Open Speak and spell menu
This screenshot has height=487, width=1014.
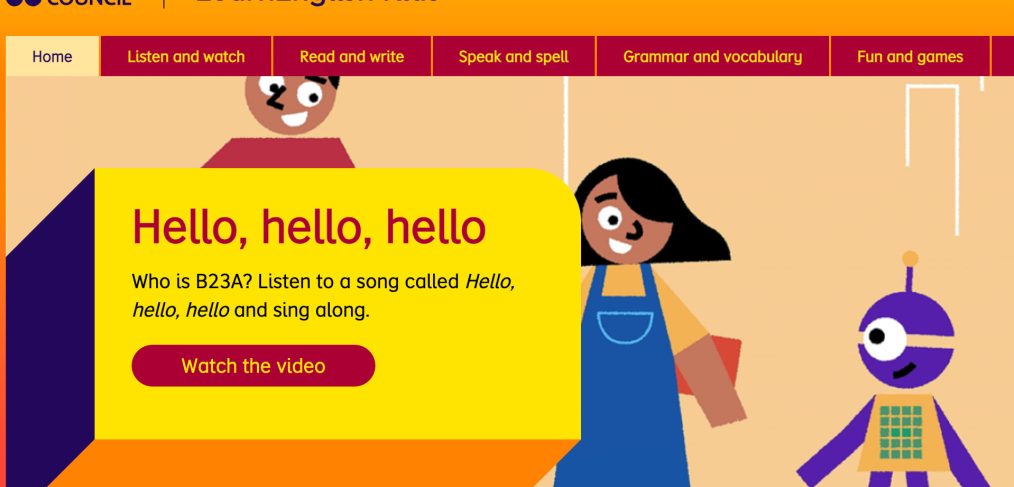[513, 56]
